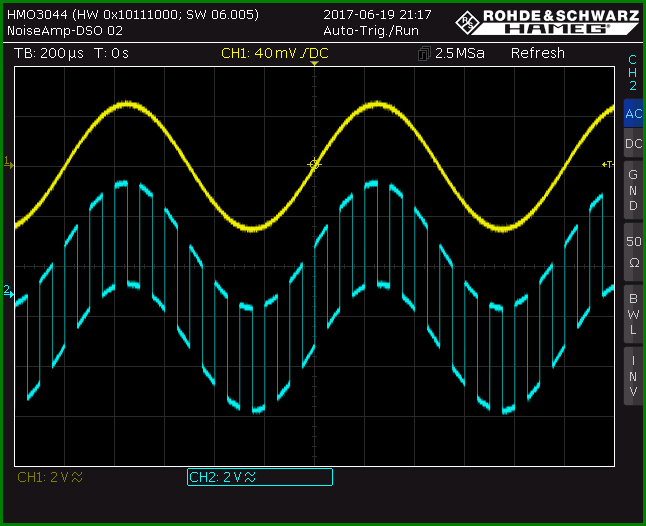The height and width of the screenshot is (526, 646).
Task: Select AC coupling for channel 2
Action: tap(633, 113)
